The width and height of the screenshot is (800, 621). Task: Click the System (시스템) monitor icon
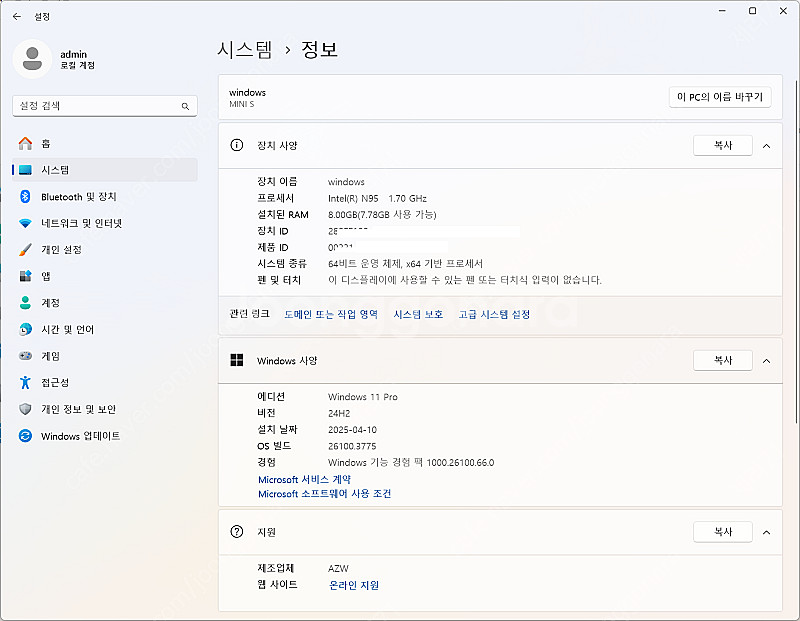pos(25,170)
